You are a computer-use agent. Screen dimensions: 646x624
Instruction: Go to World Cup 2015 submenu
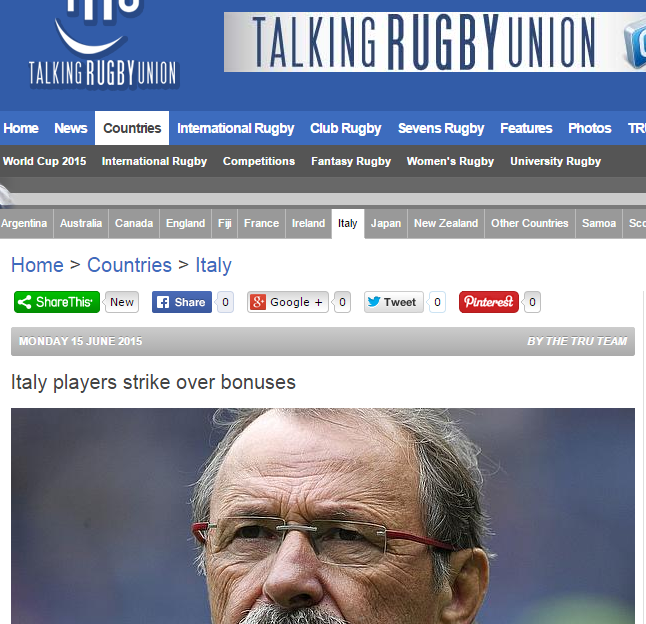coord(44,161)
